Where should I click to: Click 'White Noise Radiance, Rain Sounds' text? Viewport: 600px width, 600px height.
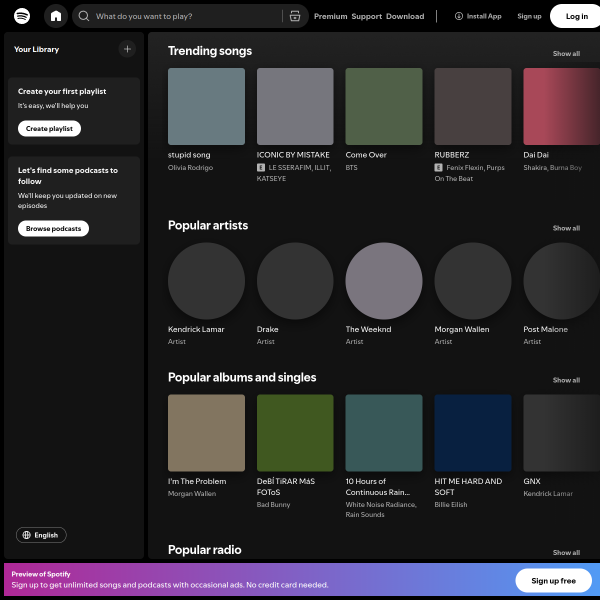point(381,510)
